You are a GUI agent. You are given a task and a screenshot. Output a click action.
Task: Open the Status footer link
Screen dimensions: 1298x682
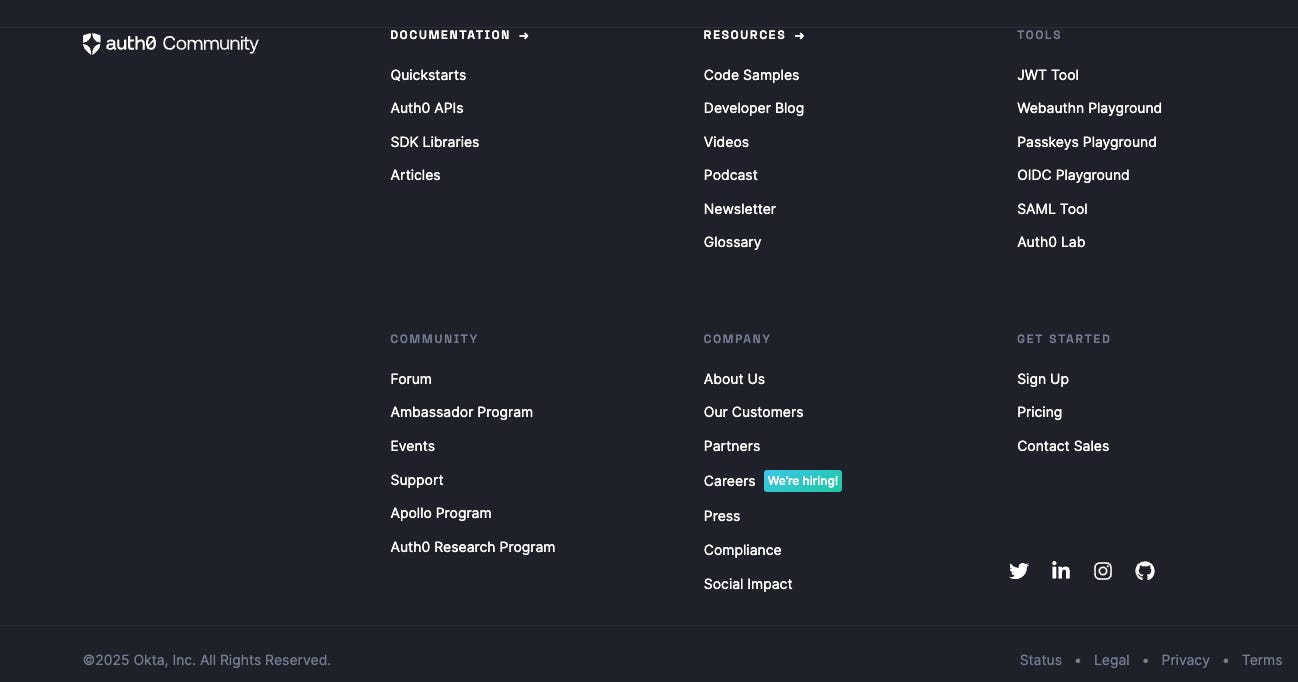pos(1041,660)
